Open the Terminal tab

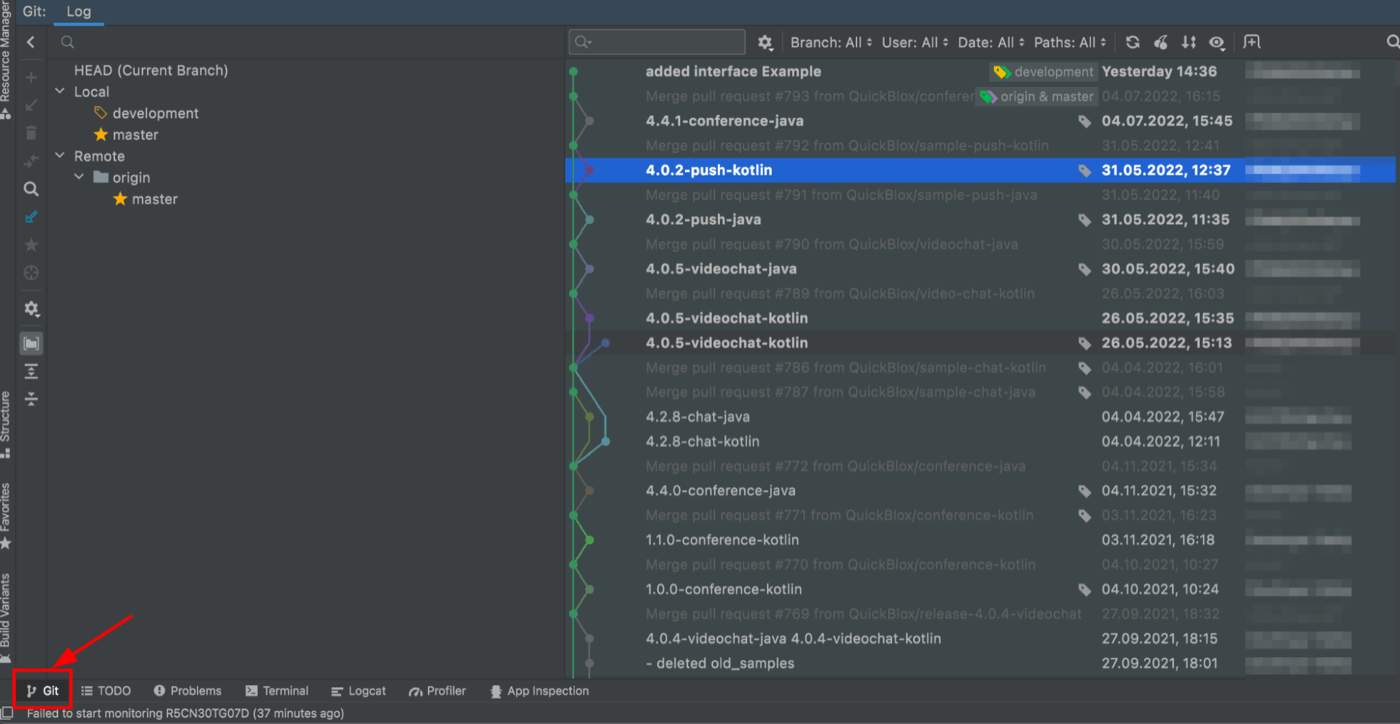[x=277, y=690]
